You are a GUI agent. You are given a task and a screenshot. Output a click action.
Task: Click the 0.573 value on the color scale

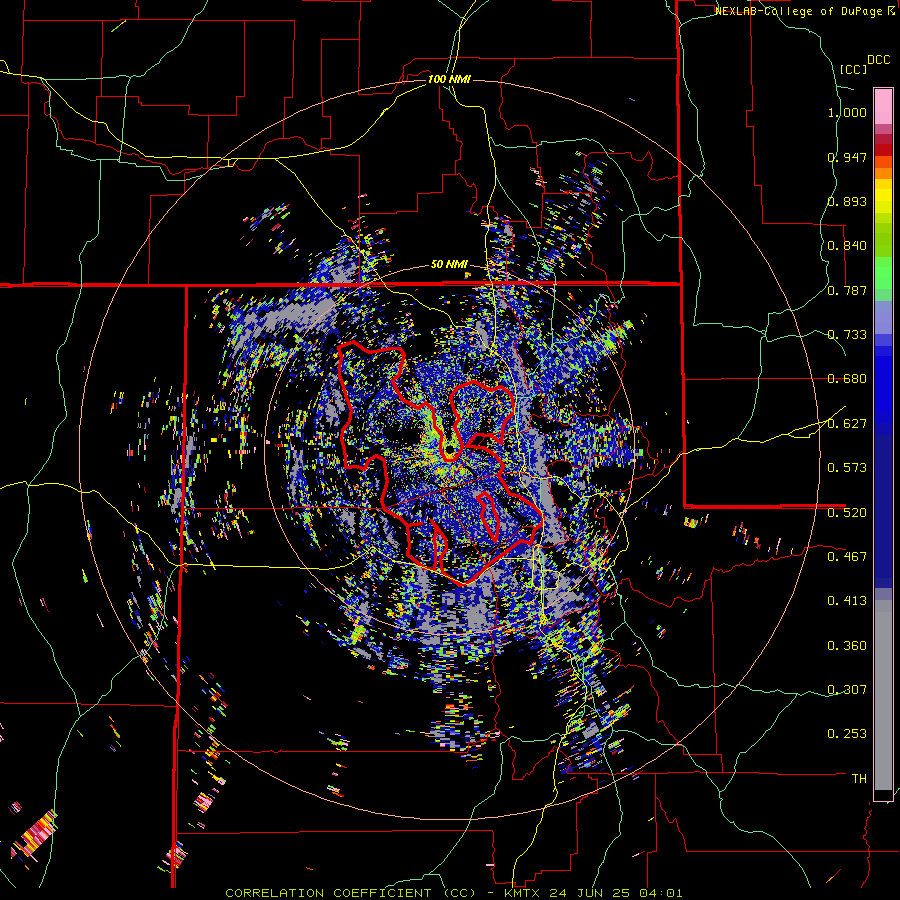point(847,468)
